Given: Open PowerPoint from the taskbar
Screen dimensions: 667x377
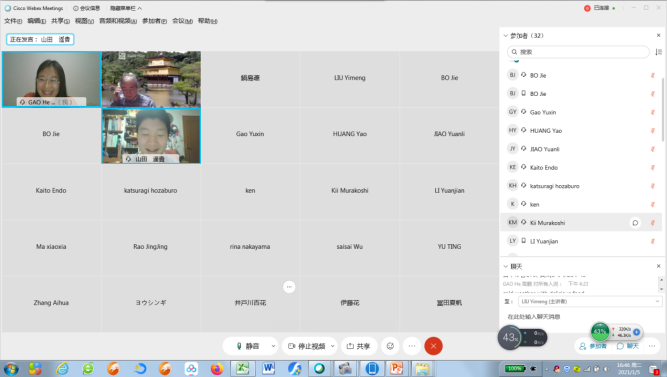Looking at the screenshot, I should 396,368.
